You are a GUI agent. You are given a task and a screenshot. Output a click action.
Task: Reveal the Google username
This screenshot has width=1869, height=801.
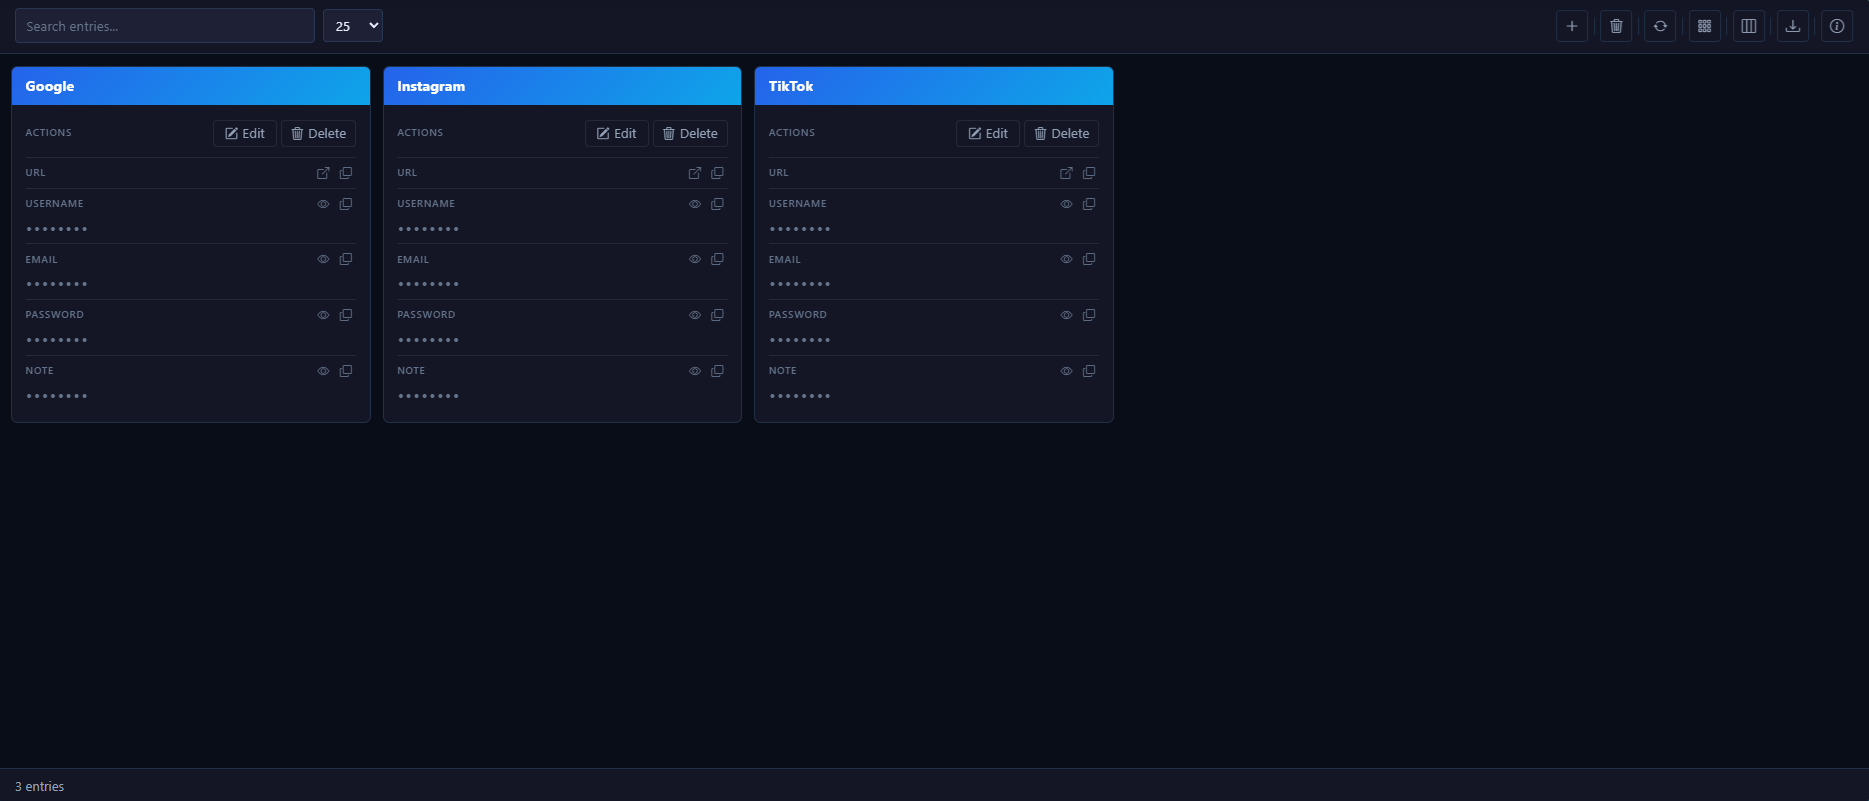[x=323, y=204]
